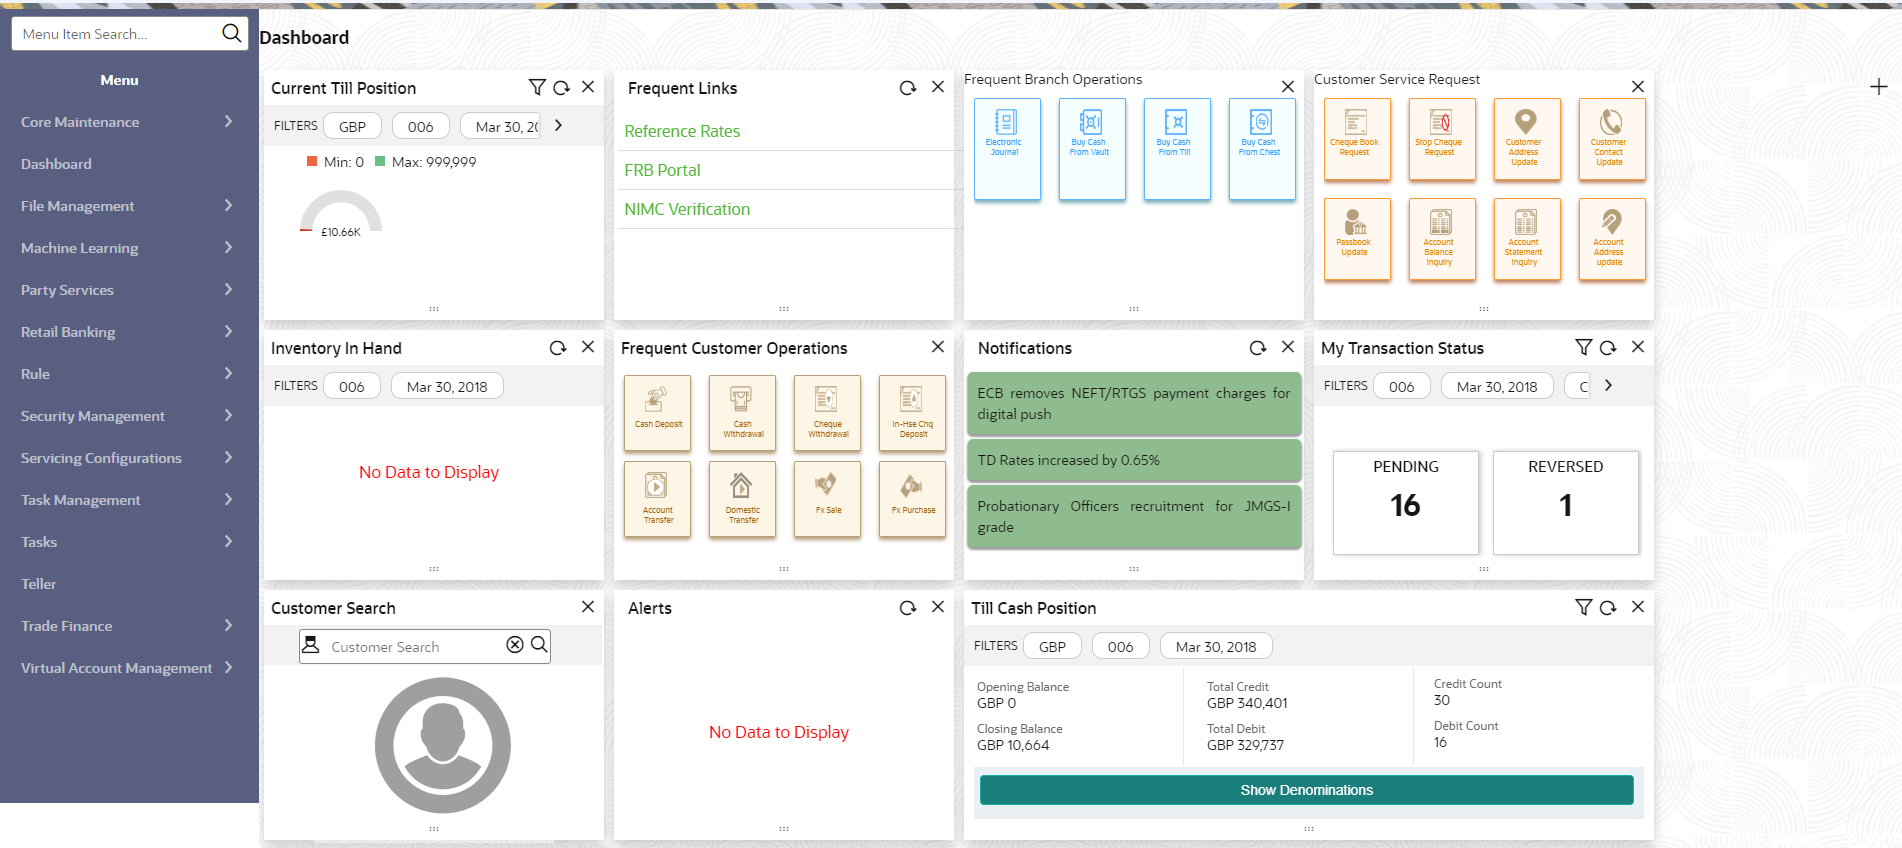The image size is (1902, 848).
Task: Launch the Domestic Transfer operation
Action: click(x=742, y=499)
